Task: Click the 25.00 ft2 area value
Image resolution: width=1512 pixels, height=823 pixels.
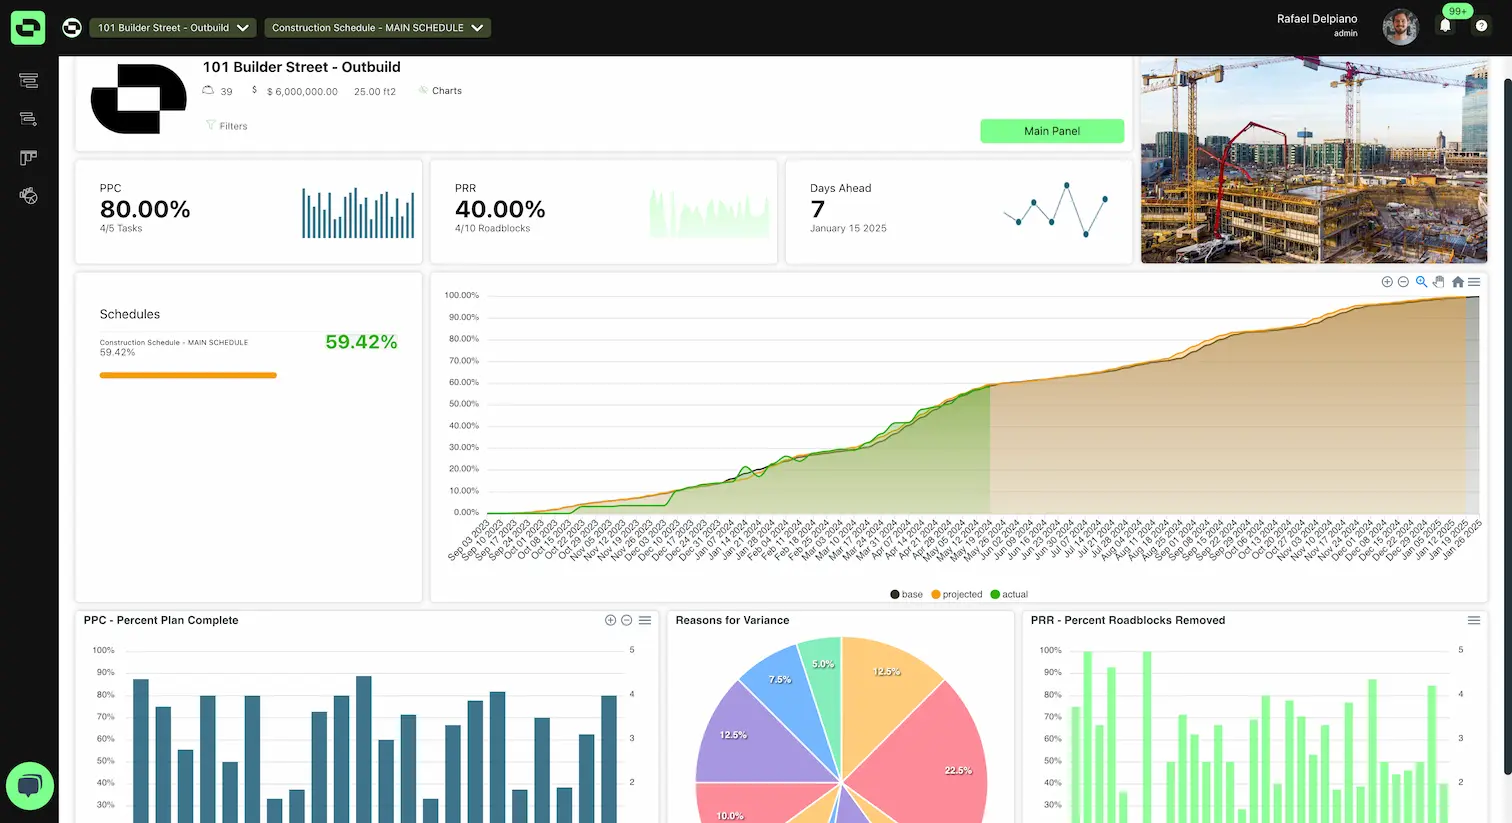Action: pos(375,91)
